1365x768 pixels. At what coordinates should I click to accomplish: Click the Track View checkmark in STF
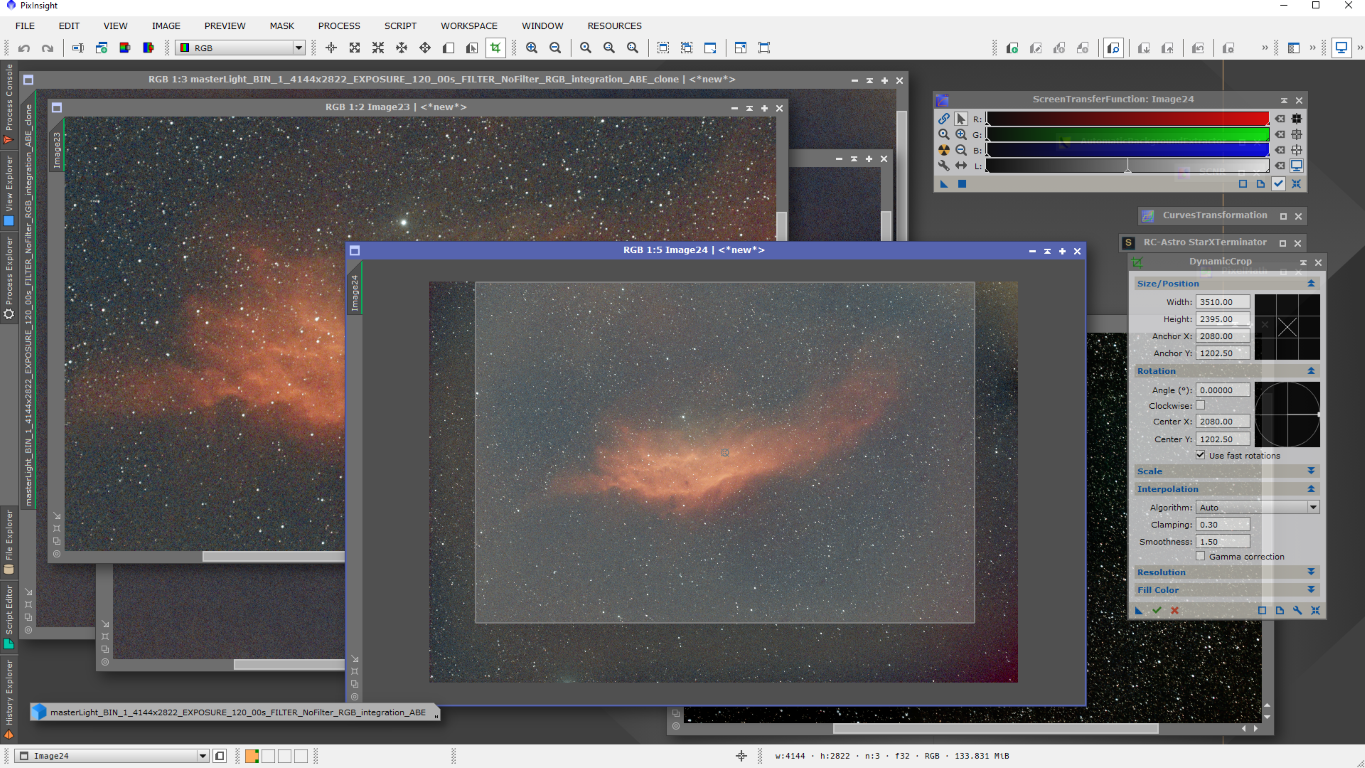pos(1278,184)
